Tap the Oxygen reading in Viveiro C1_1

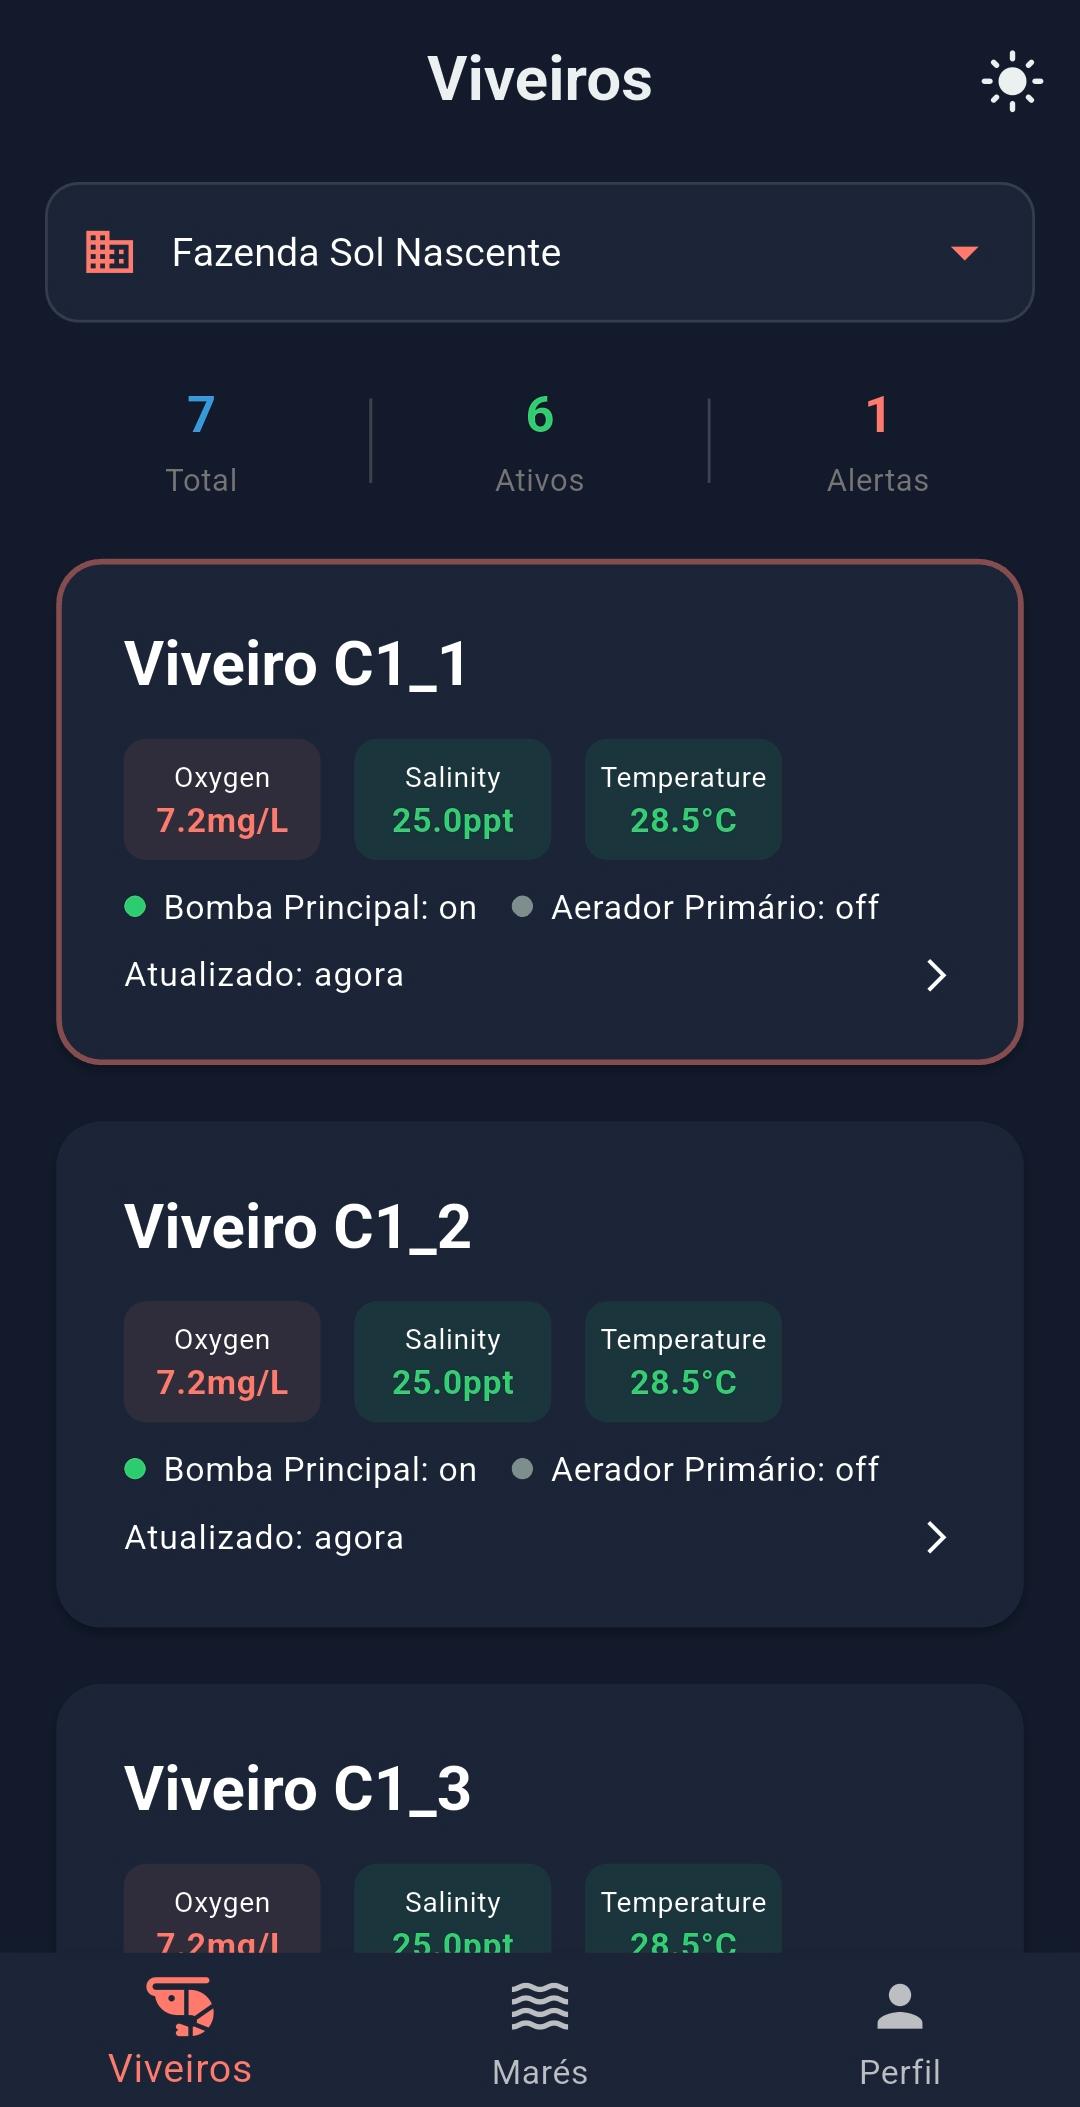click(x=222, y=800)
